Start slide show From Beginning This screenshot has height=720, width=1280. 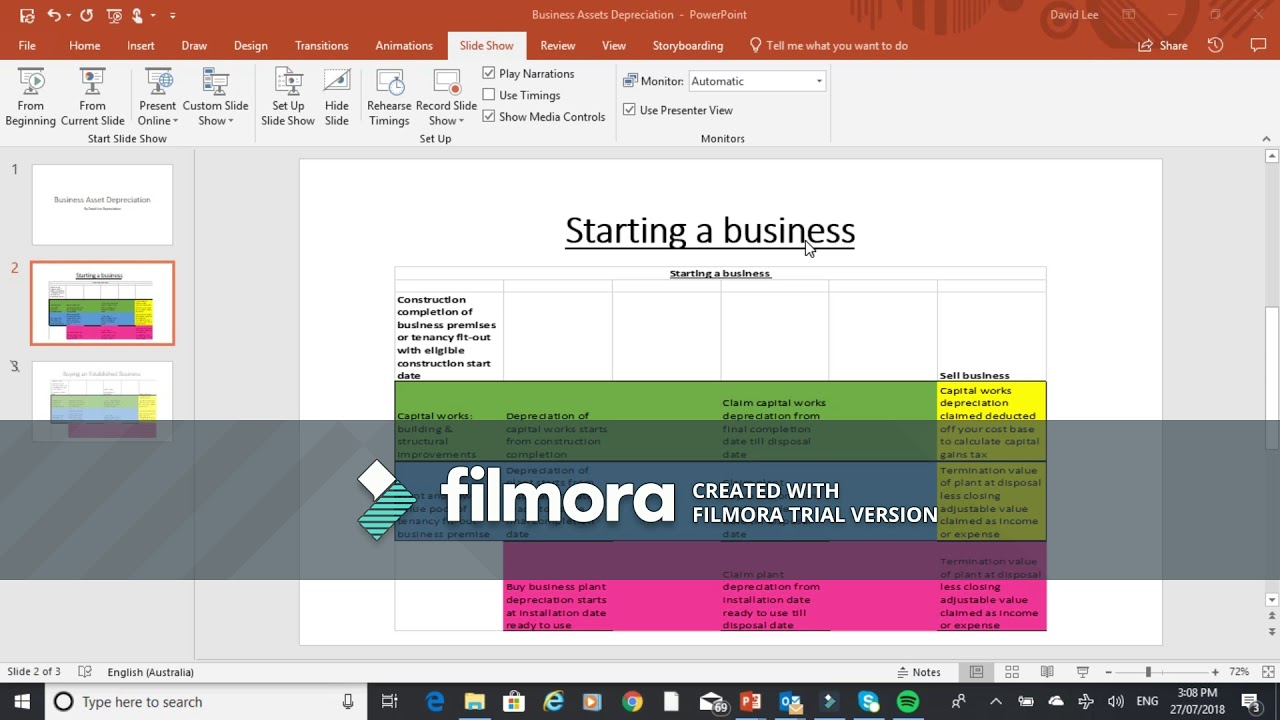(30, 97)
